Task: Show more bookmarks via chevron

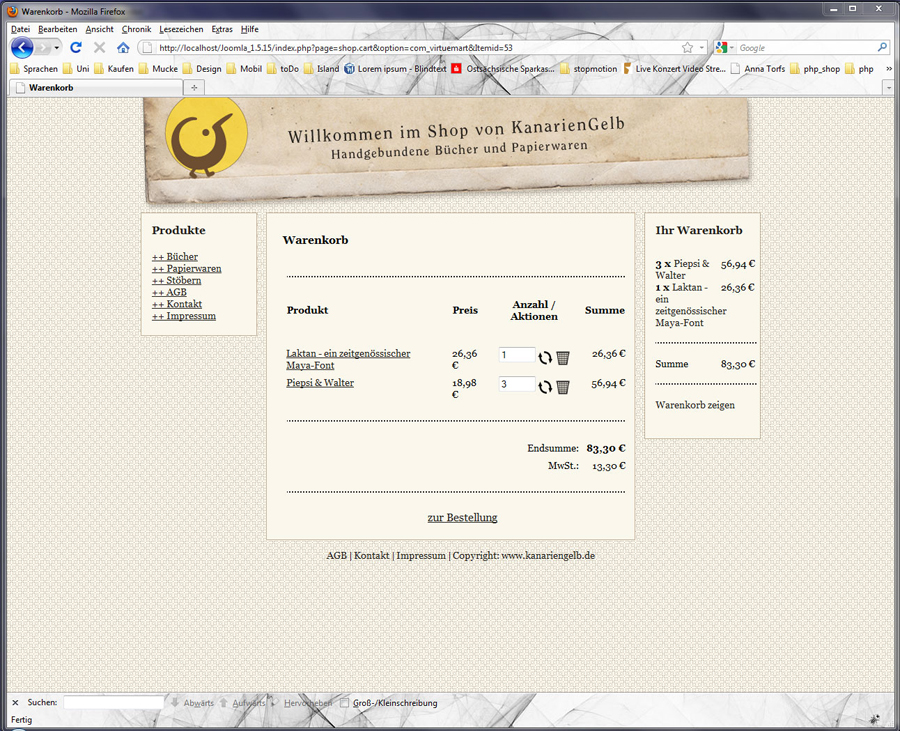Action: click(x=889, y=69)
